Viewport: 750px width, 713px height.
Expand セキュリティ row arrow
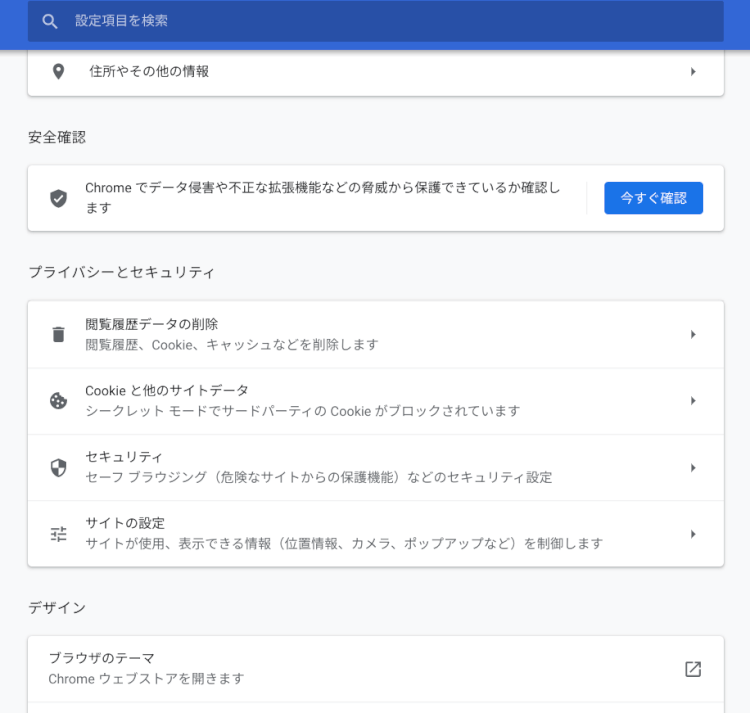pyautogui.click(x=693, y=468)
